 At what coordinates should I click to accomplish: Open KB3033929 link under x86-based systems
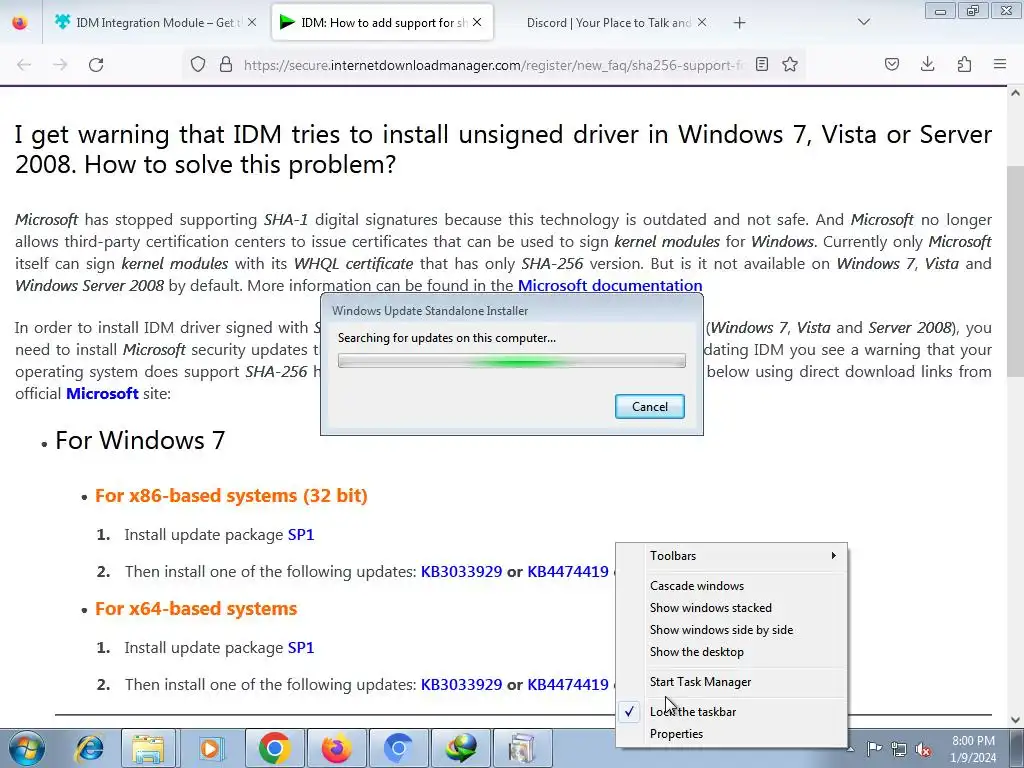pyautogui.click(x=461, y=572)
